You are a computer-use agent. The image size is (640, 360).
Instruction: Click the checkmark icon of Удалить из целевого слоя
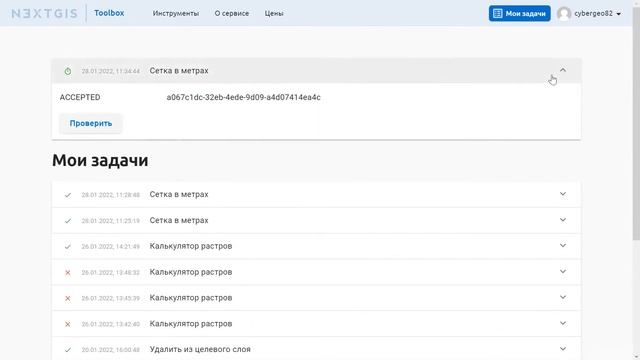pyautogui.click(x=68, y=350)
